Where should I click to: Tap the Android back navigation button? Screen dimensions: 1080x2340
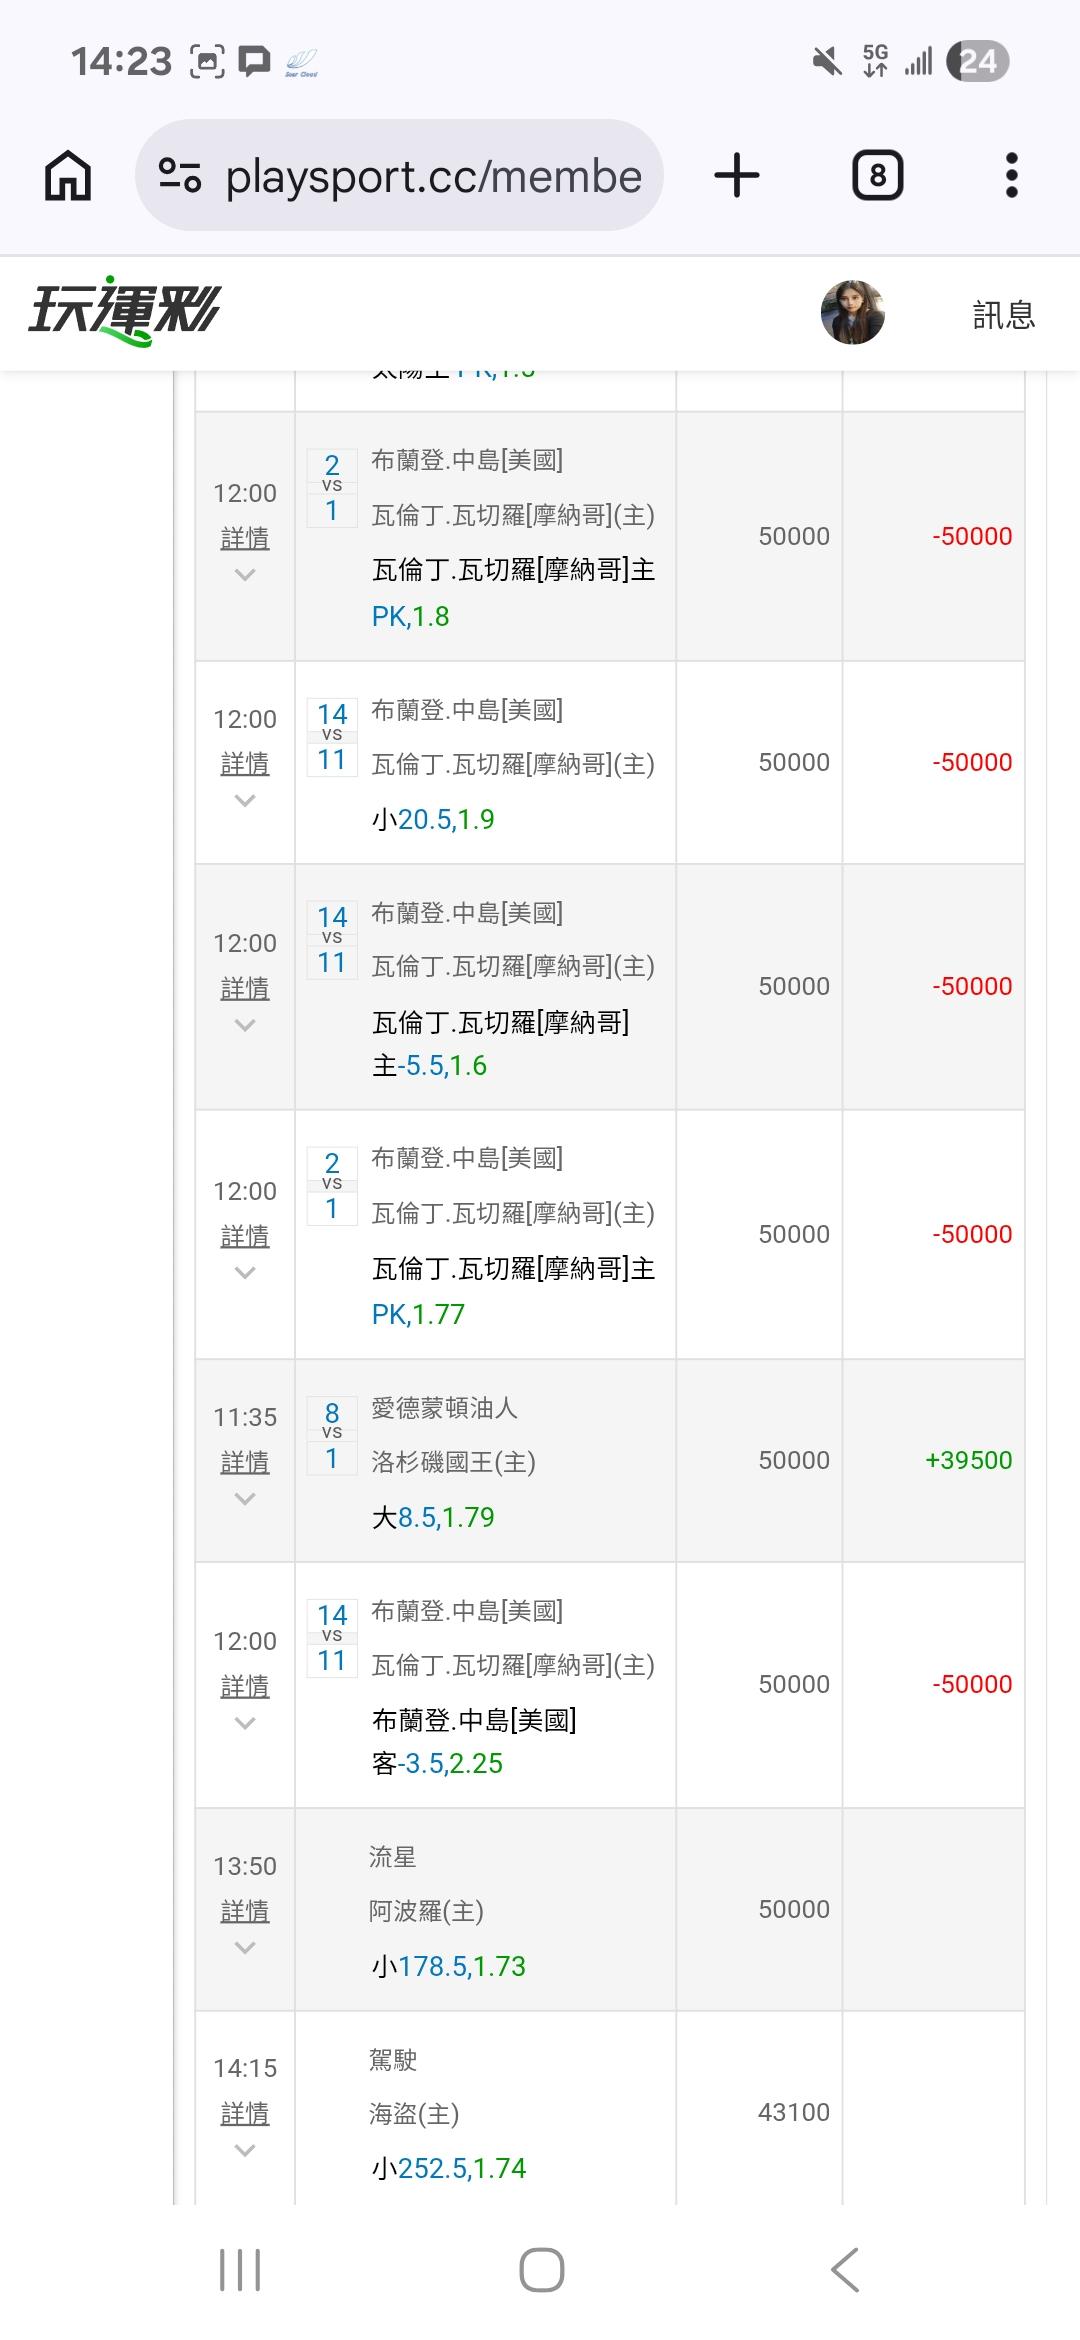(845, 2270)
